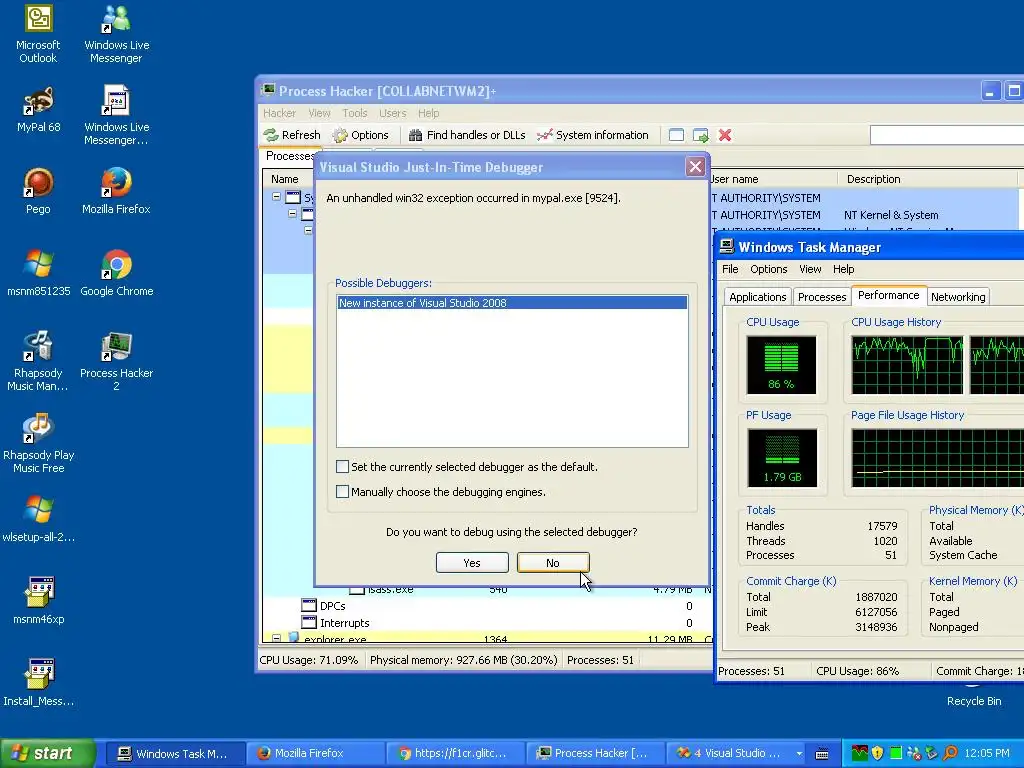Collapse the second-level process tree node
Screen dimensions: 1024x768
click(x=293, y=214)
